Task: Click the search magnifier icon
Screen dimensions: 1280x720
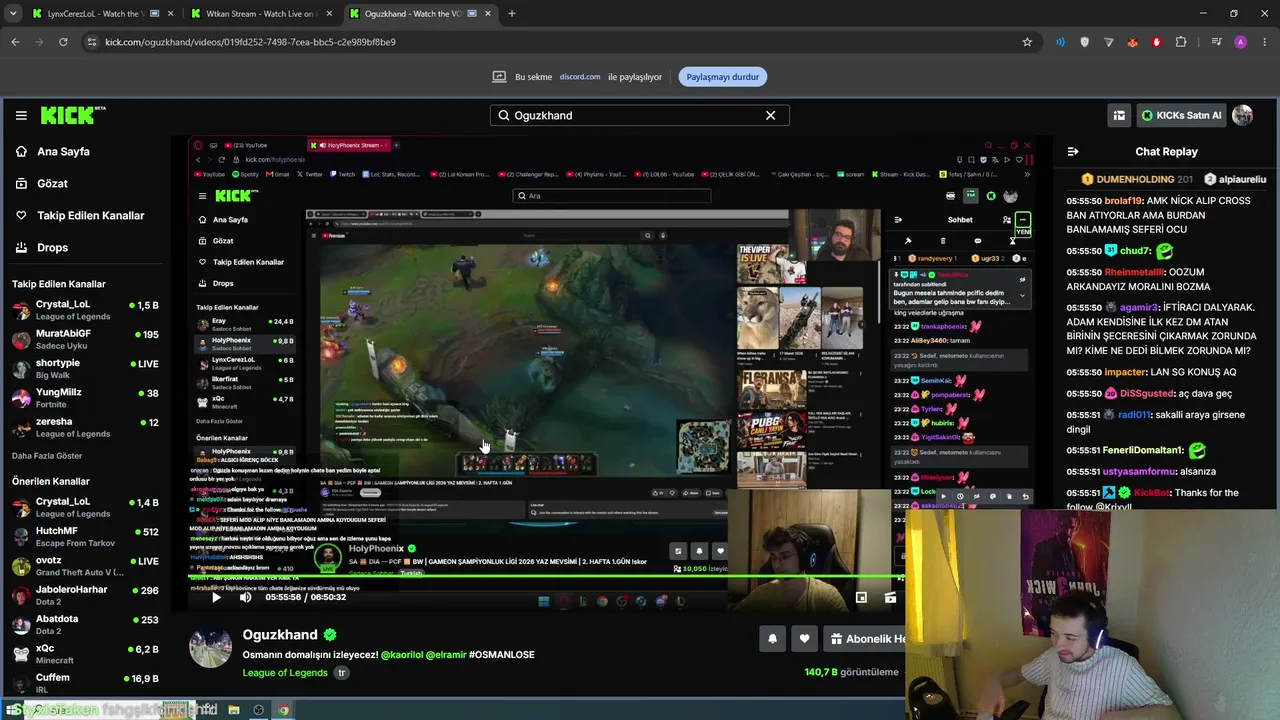Action: point(504,115)
